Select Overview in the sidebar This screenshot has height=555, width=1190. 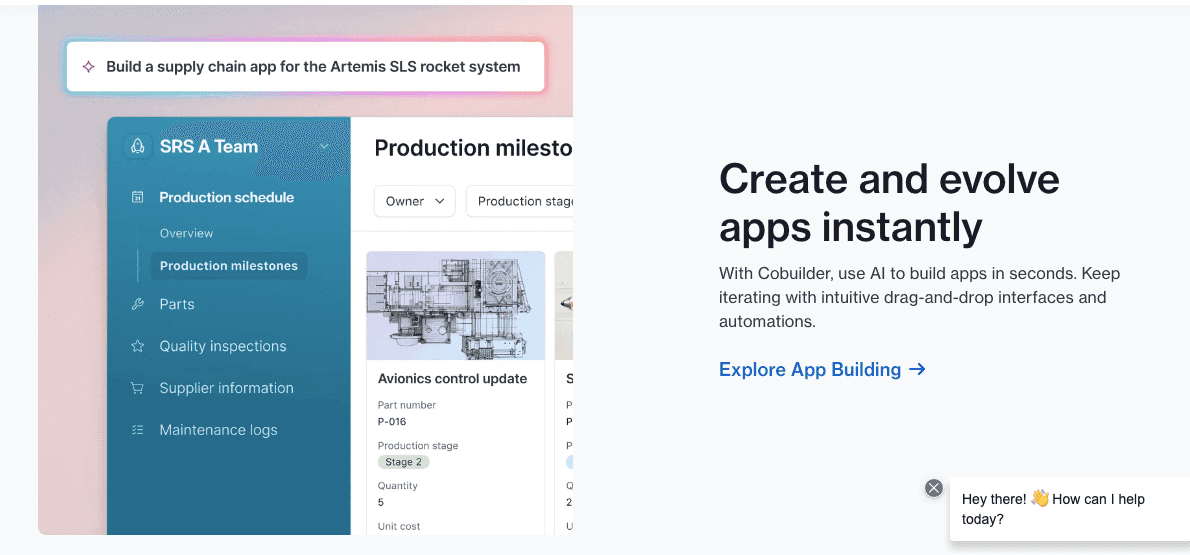(x=186, y=233)
